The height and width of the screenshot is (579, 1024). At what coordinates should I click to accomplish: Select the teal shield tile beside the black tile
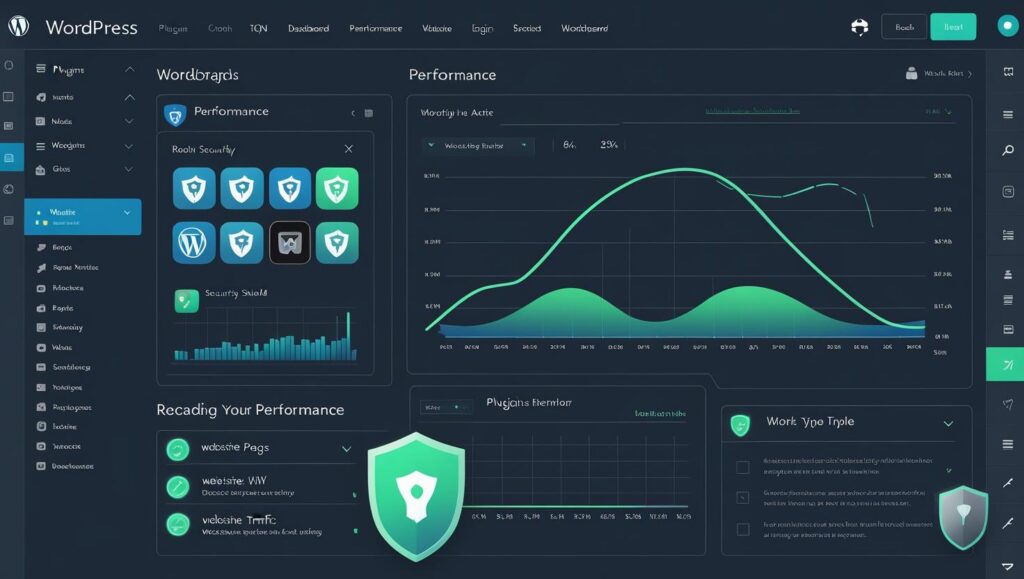point(337,243)
